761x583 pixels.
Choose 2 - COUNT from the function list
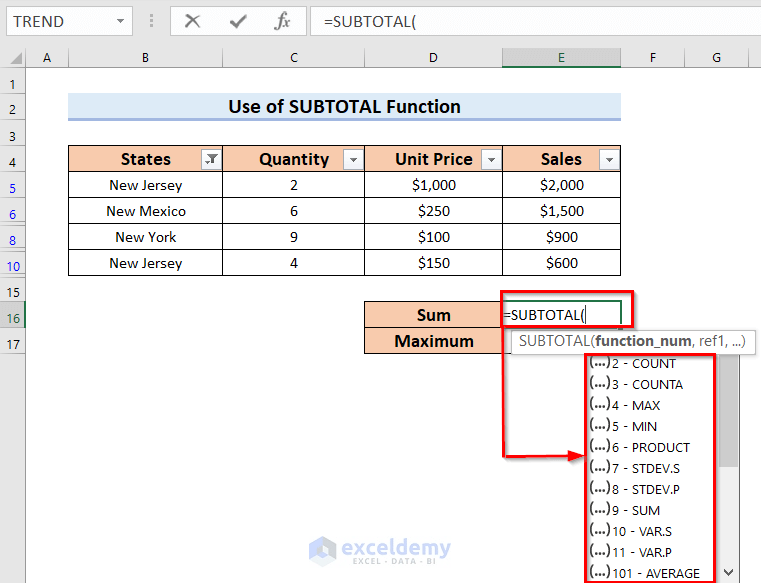click(x=650, y=364)
